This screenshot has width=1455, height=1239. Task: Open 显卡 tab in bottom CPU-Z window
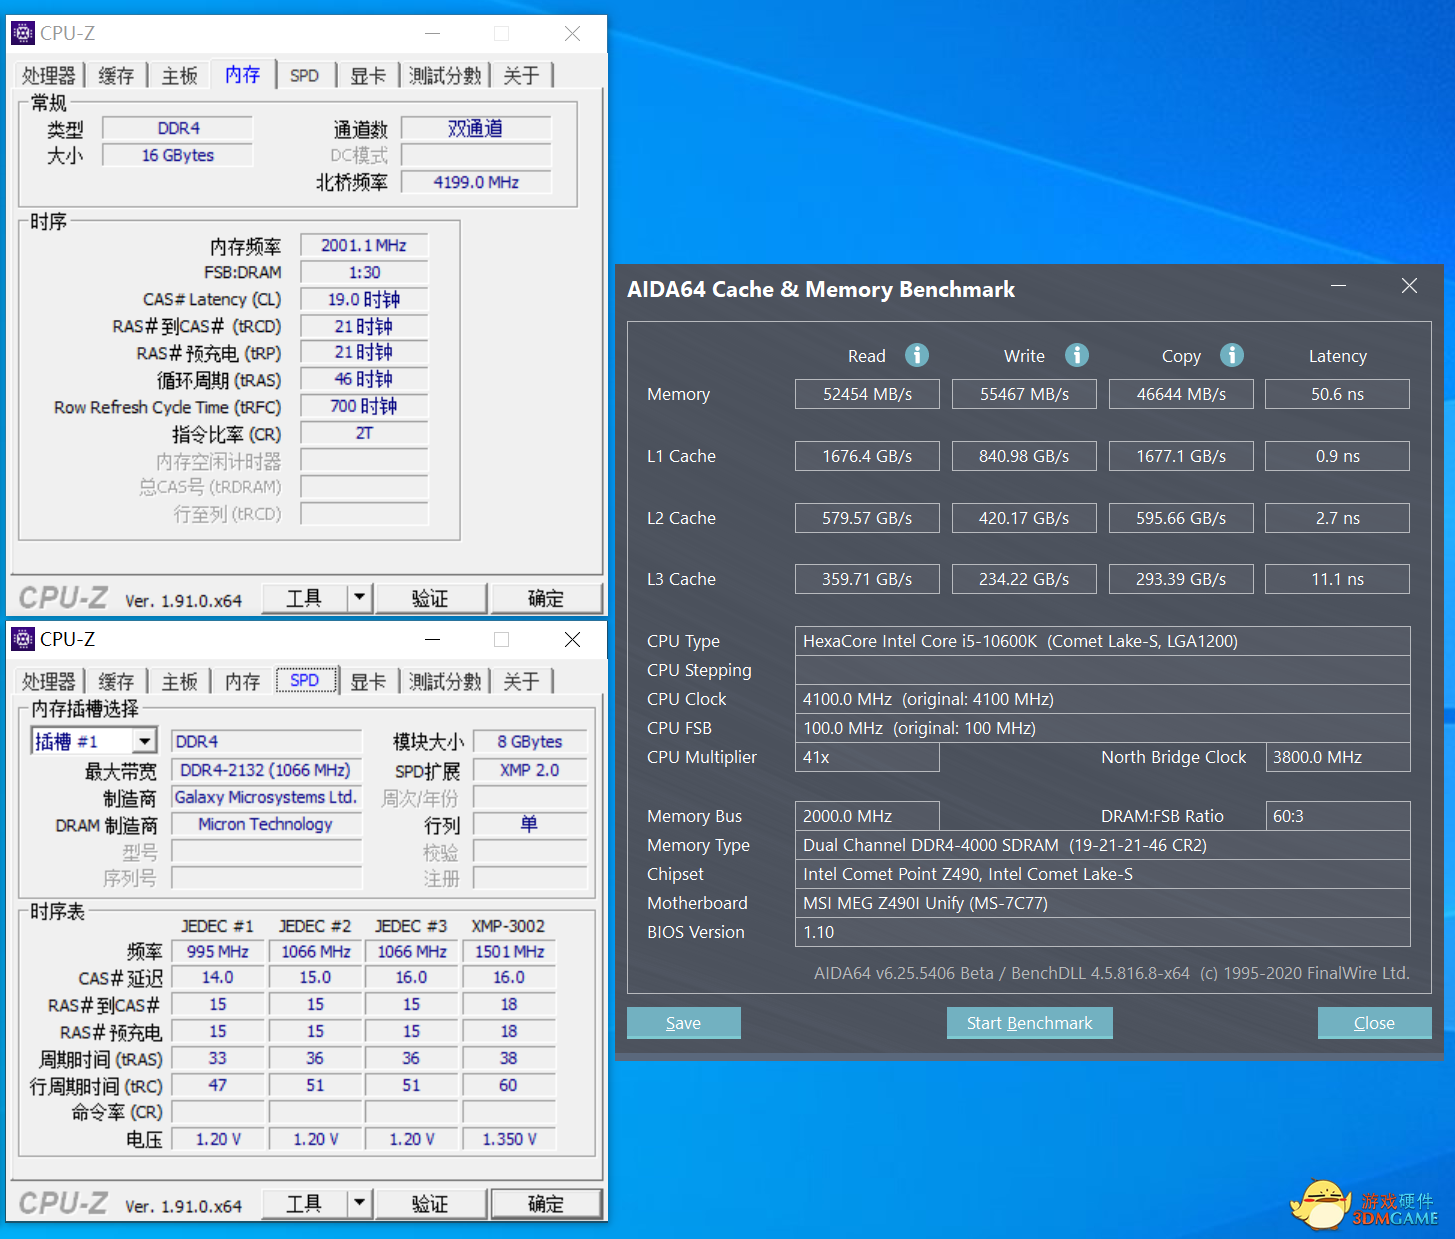[368, 682]
